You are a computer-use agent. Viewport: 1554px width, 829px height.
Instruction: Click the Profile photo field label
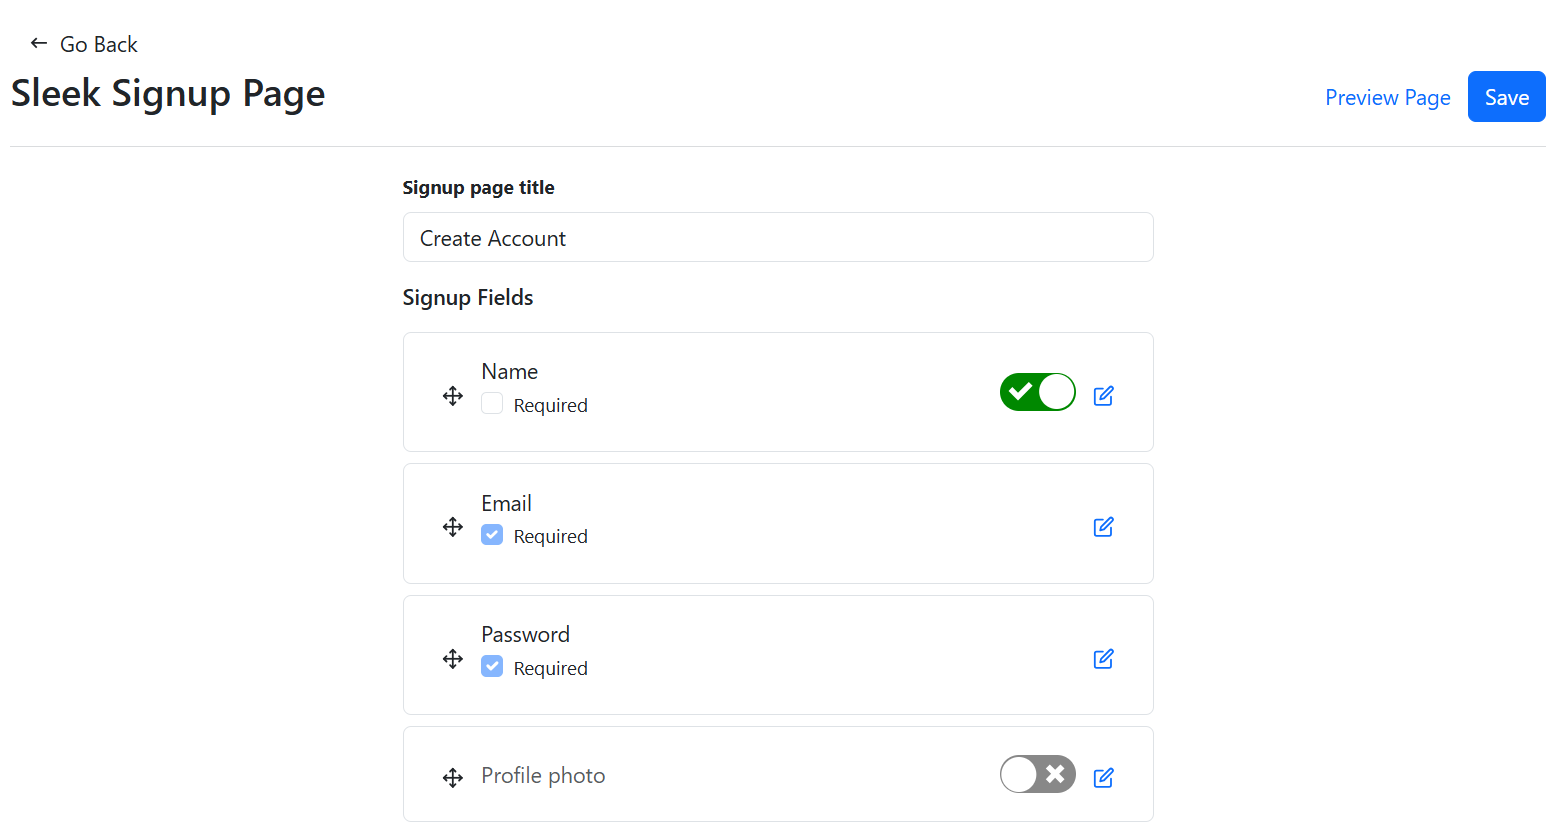point(543,776)
